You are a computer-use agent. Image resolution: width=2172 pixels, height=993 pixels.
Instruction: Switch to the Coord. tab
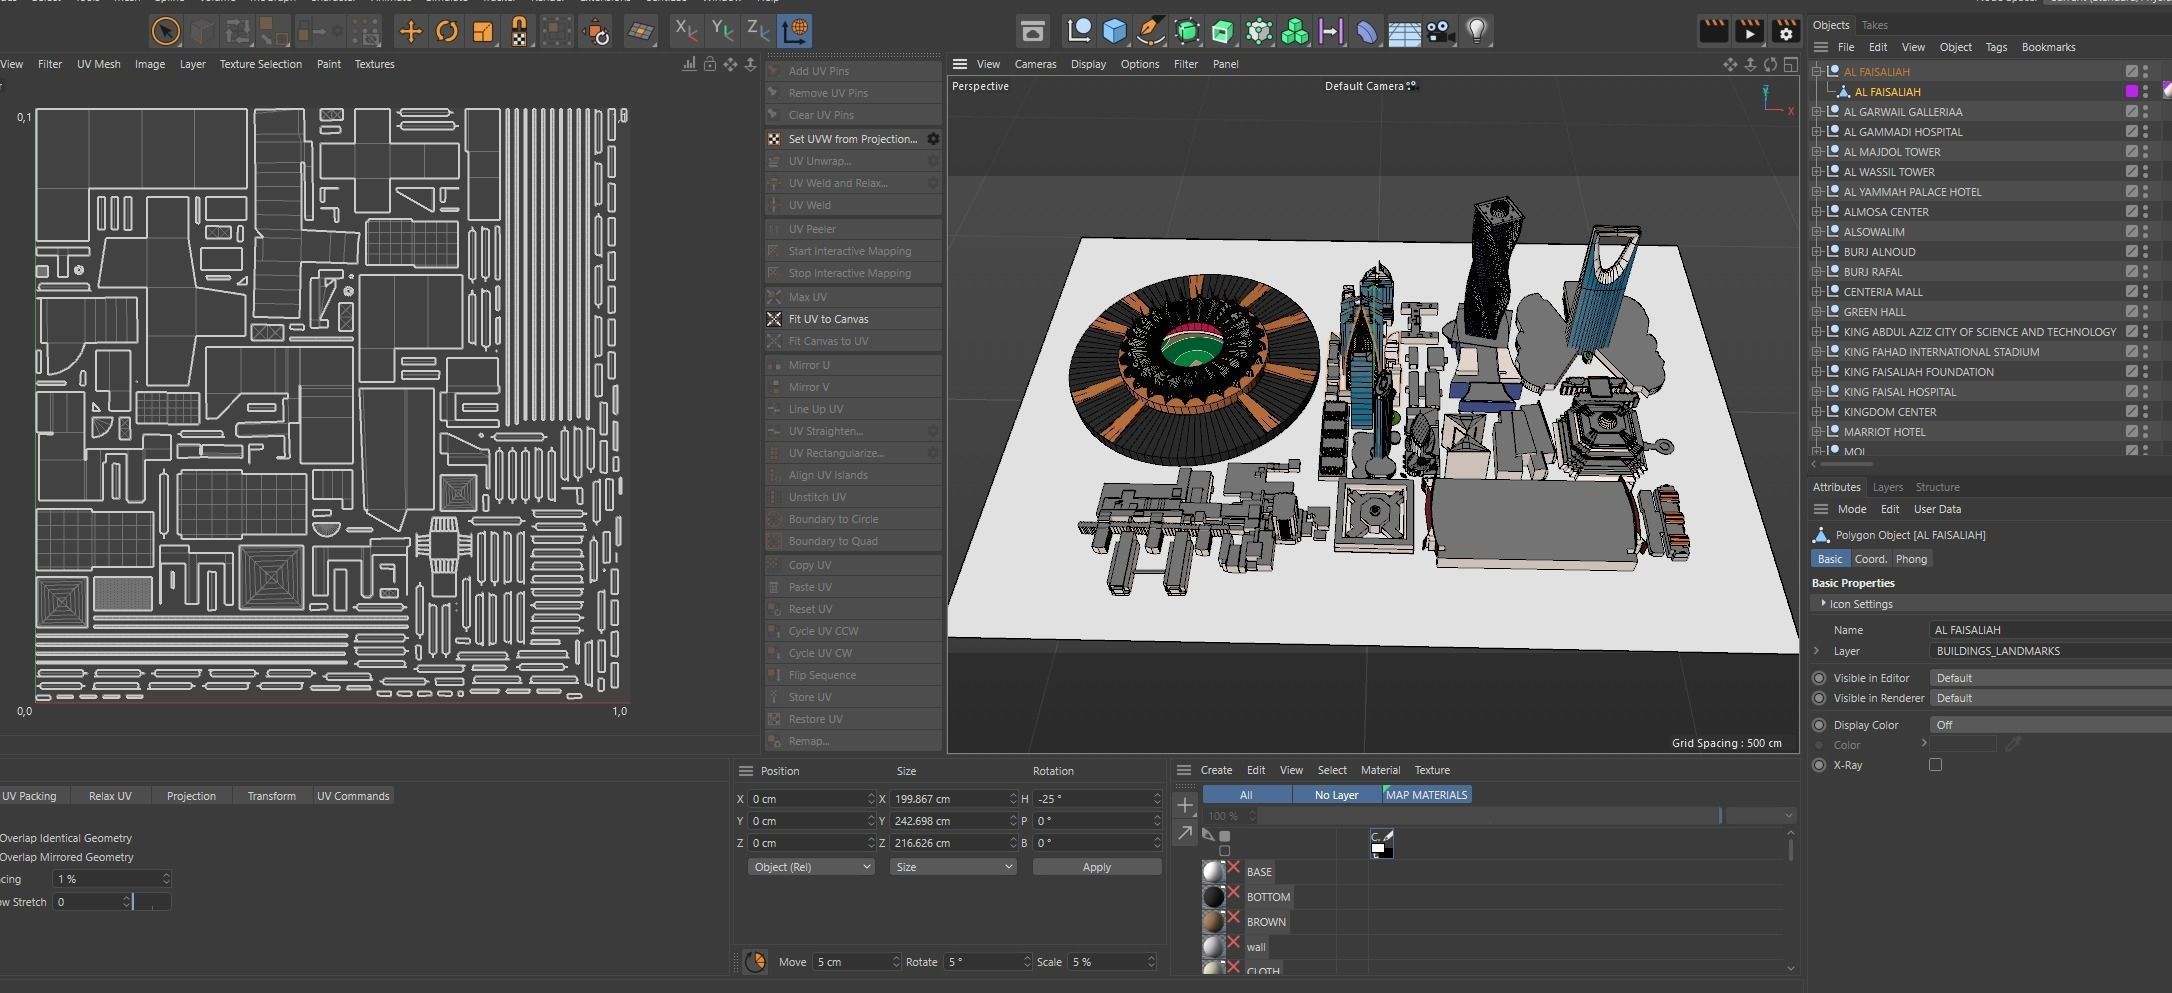pyautogui.click(x=1870, y=559)
